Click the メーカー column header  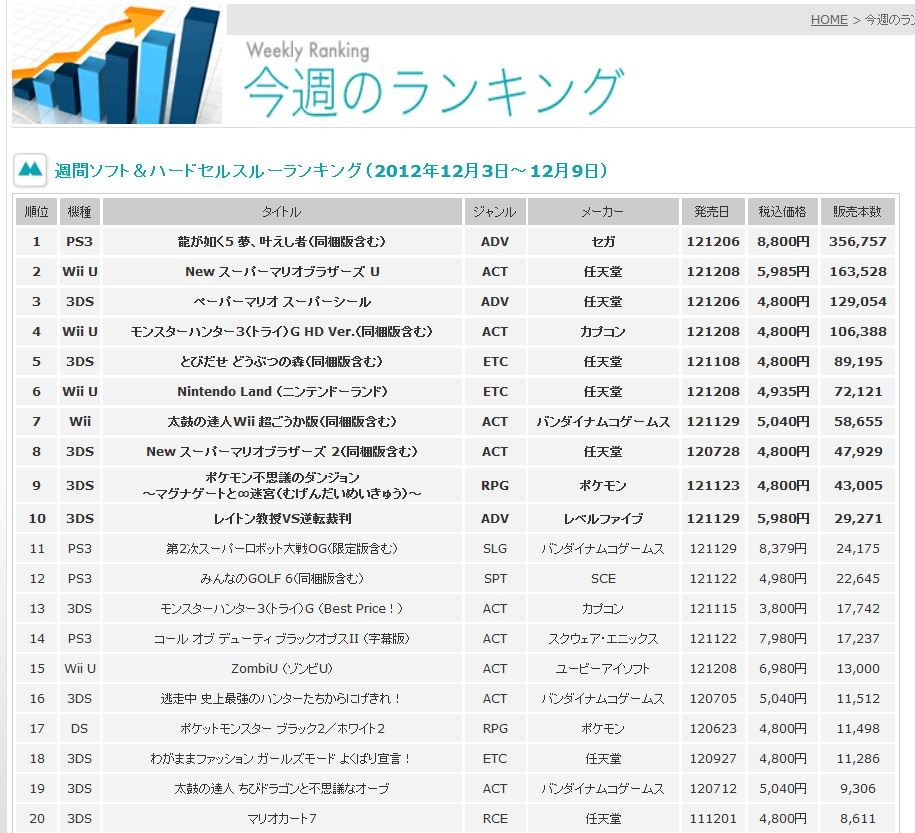[x=603, y=212]
